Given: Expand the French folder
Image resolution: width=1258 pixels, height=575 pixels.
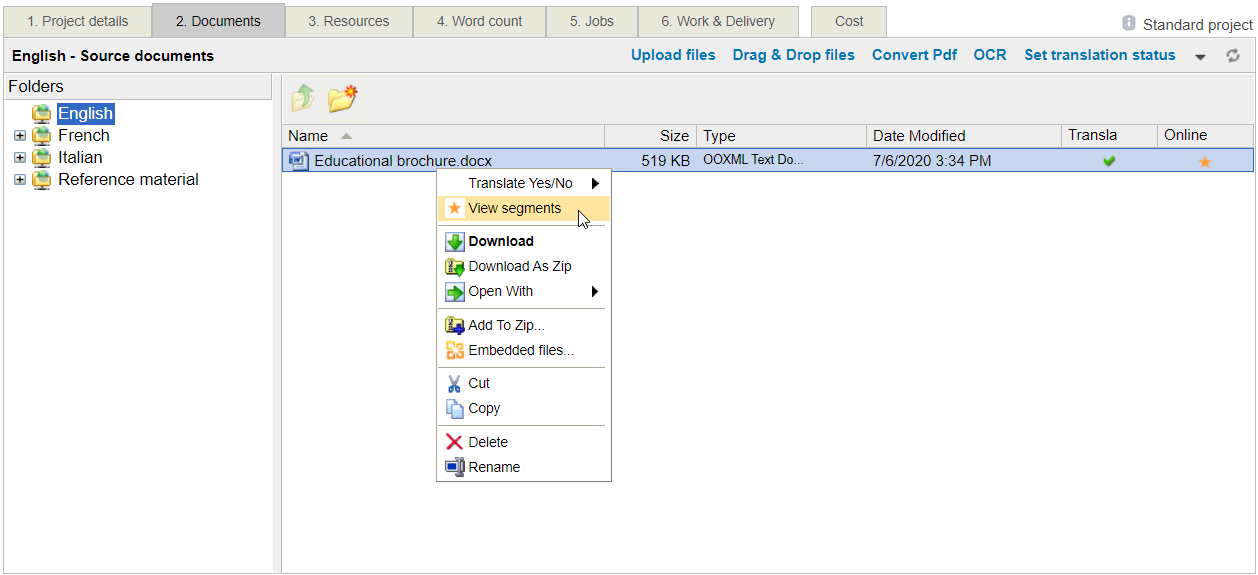Looking at the screenshot, I should [20, 136].
